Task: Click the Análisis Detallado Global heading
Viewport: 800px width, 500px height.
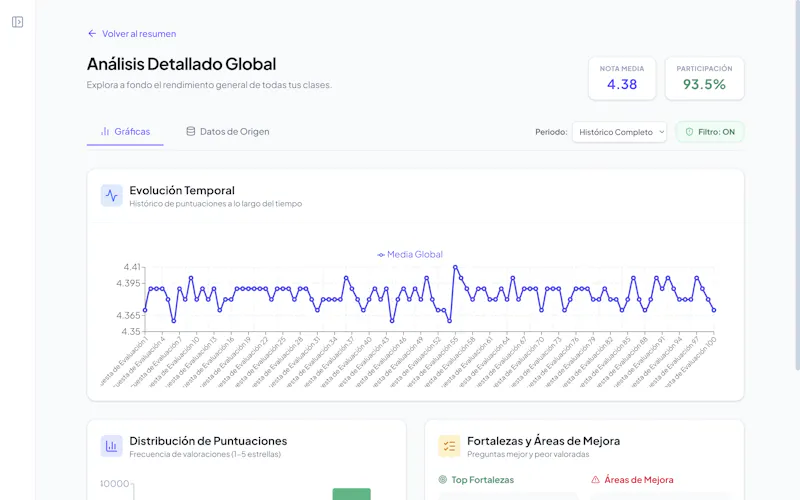Action: [181, 64]
